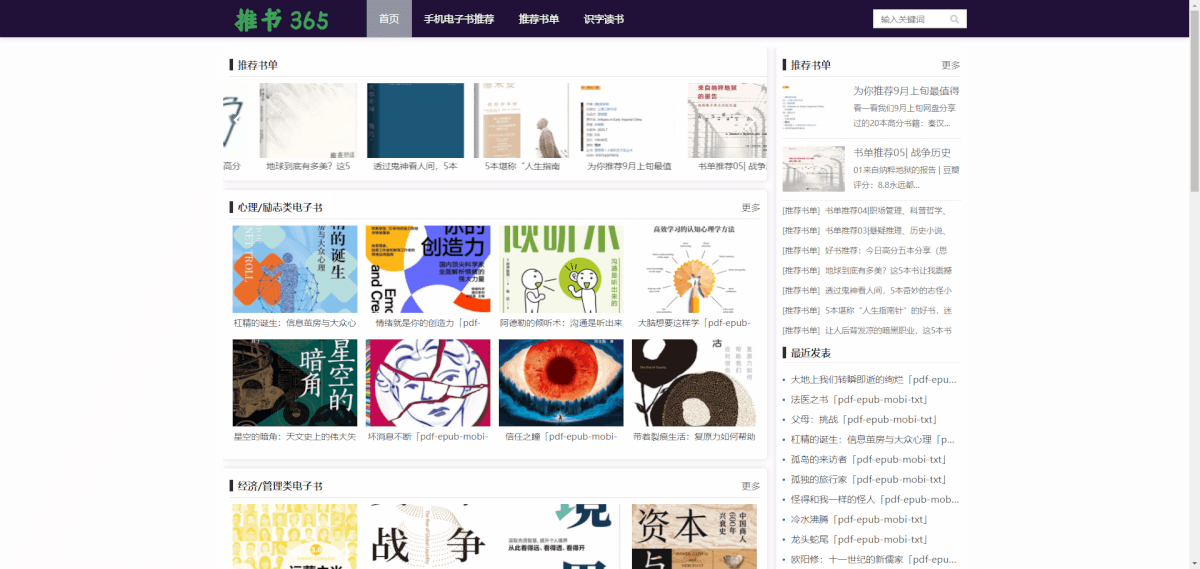
Task: Click the 输入关键词 search input field
Action: tap(910, 19)
